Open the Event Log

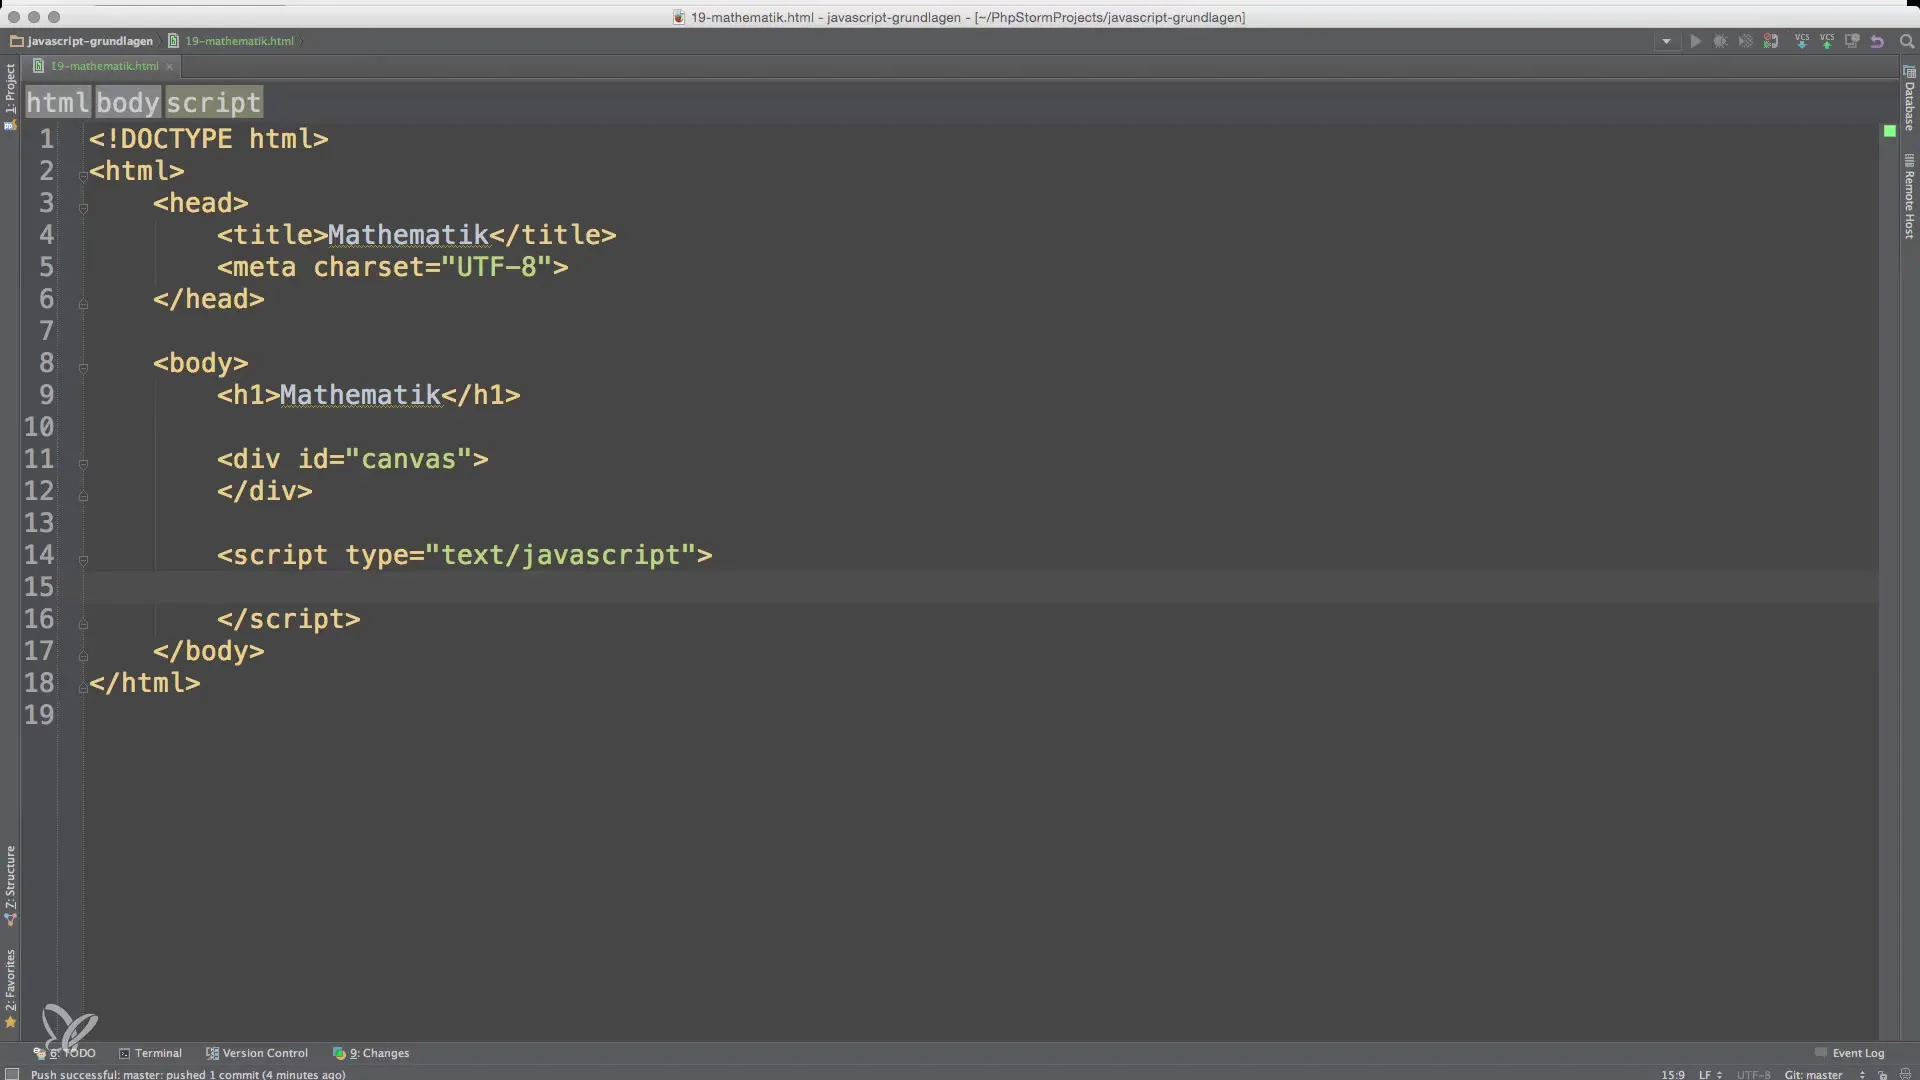(x=1850, y=1053)
